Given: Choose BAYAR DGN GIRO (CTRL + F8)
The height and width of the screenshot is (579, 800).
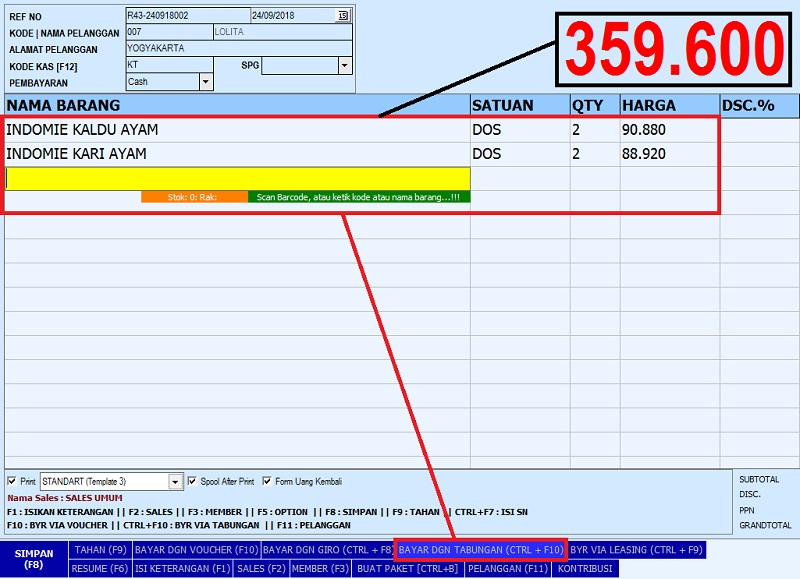Looking at the screenshot, I should coord(328,550).
